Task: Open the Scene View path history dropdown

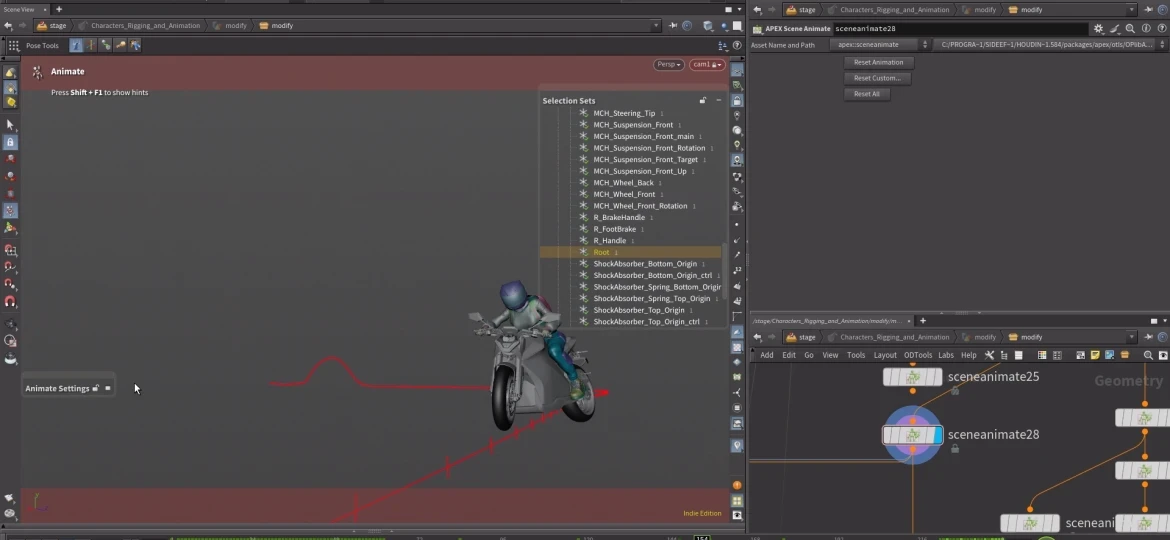Action: click(x=656, y=25)
